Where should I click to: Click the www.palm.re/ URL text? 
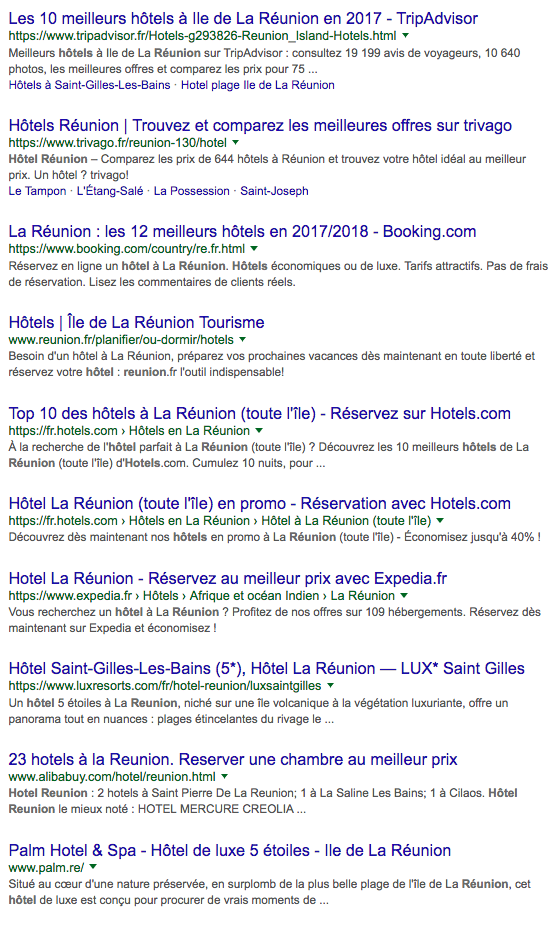coord(46,868)
